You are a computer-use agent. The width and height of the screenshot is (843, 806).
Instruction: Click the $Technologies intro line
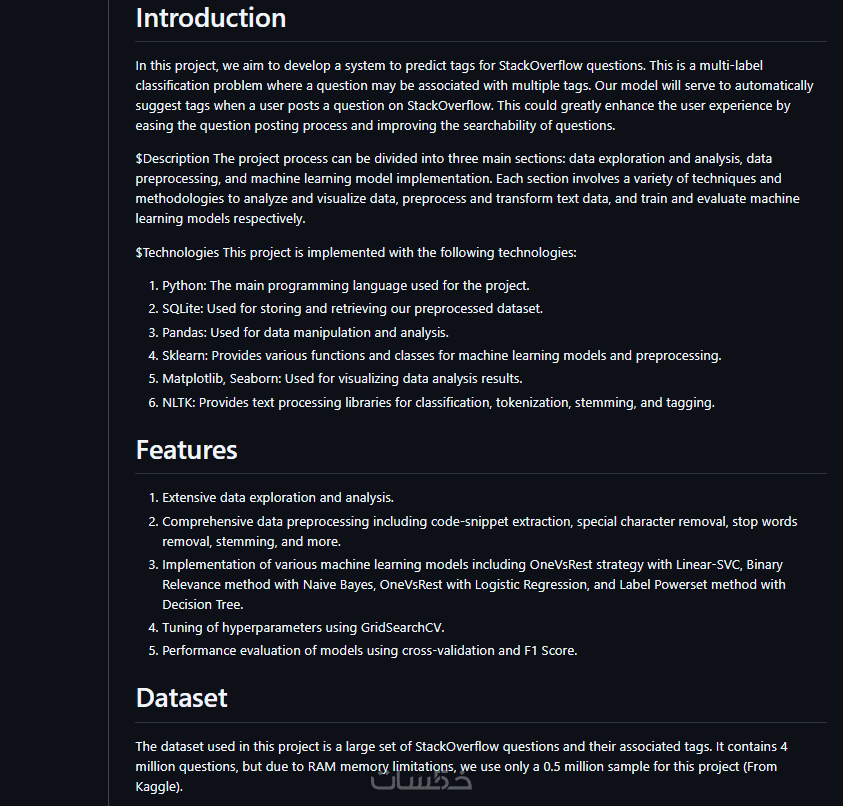[x=355, y=252]
